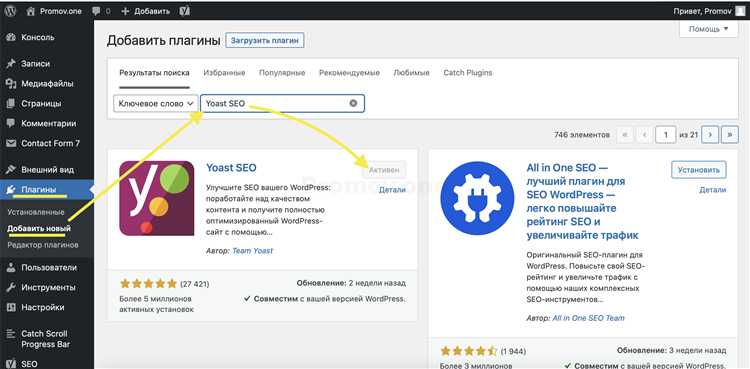750x369 pixels.
Task: Click Установить for All in One SEO
Action: pyautogui.click(x=699, y=170)
